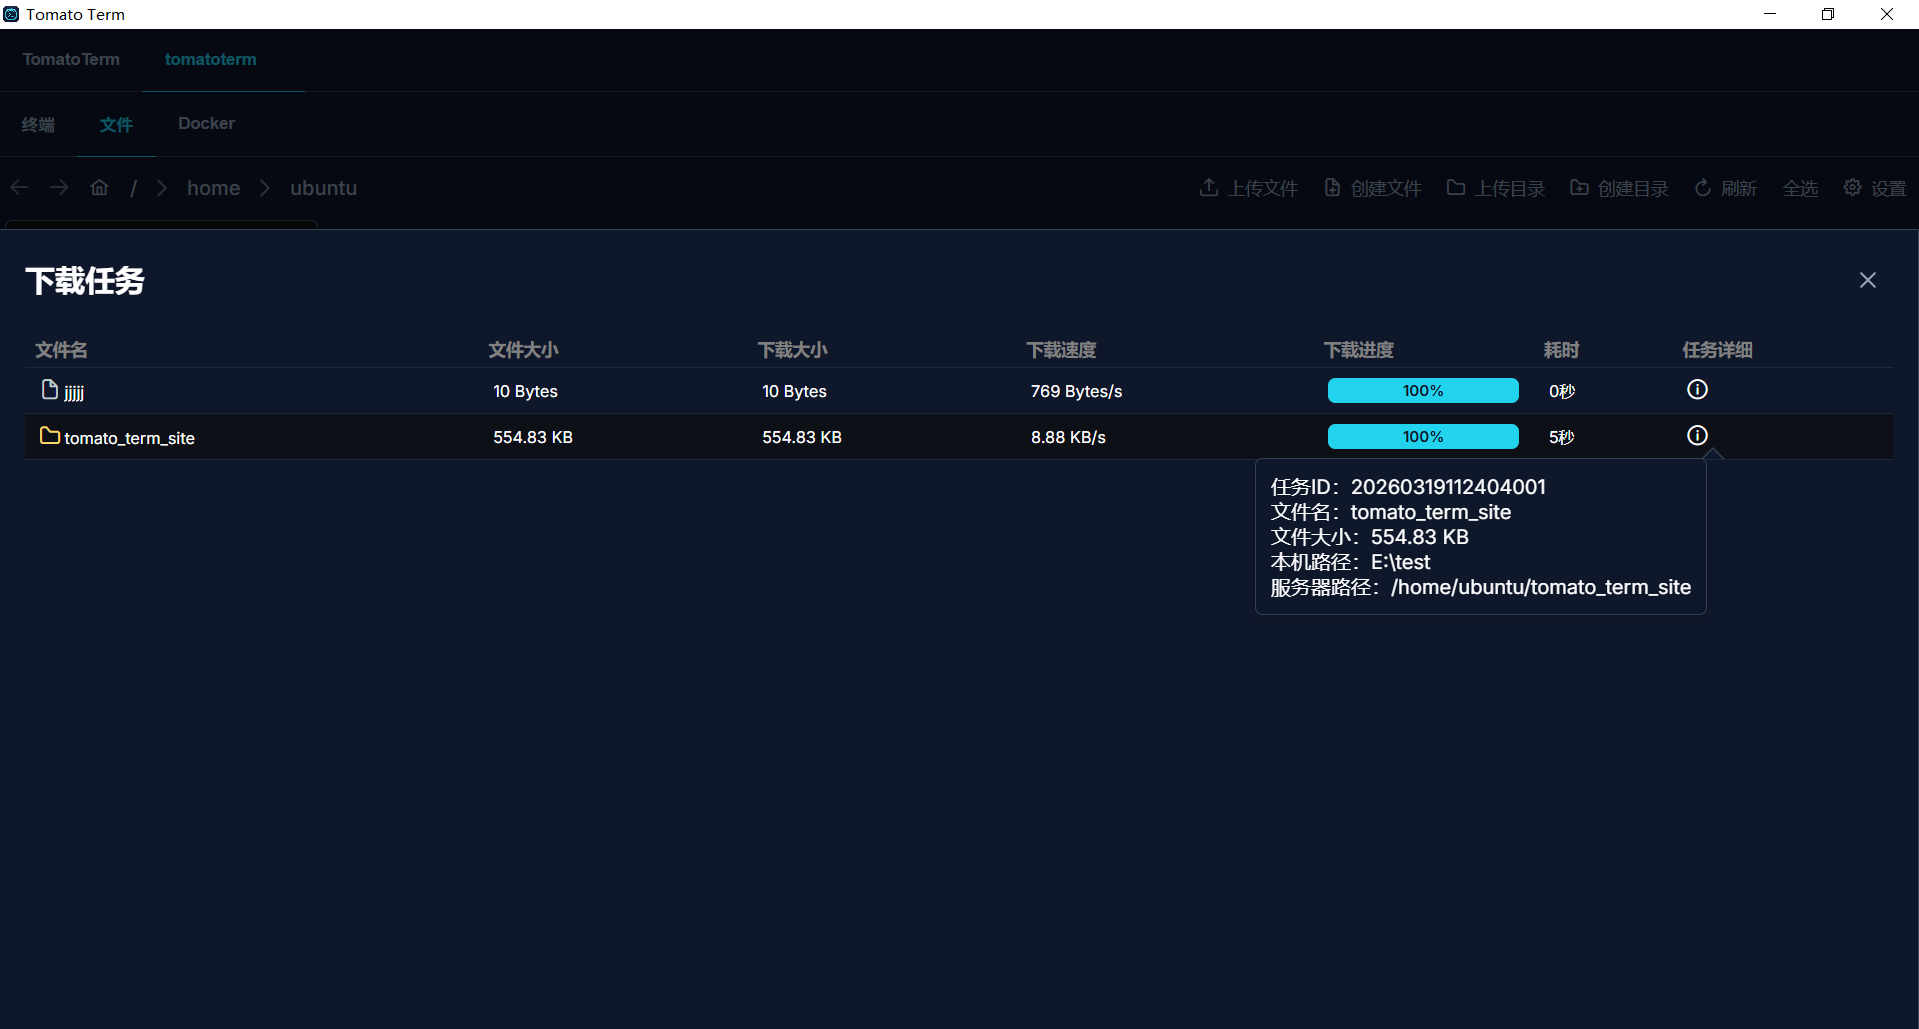Click the ubuntu breadcrumb folder
Viewport: 1919px width, 1029px height.
coord(323,188)
